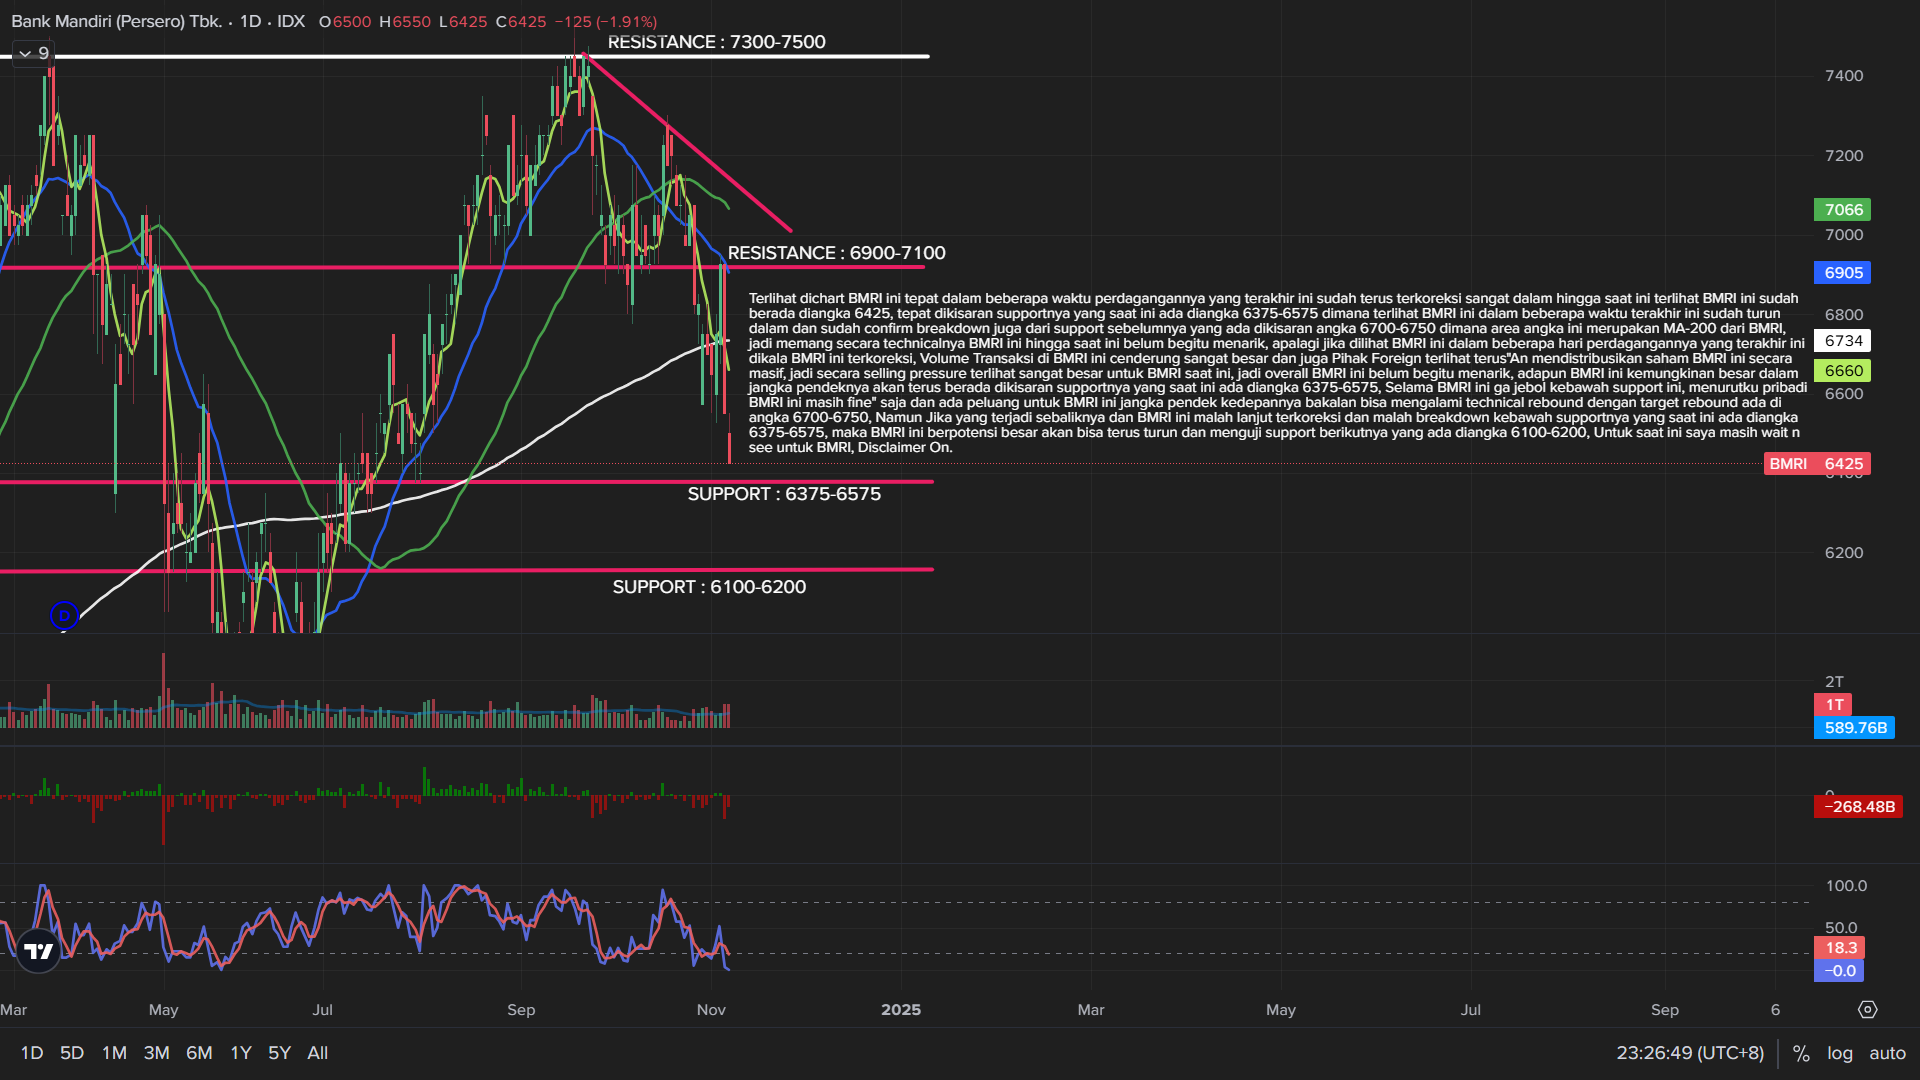
Task: Switch to the 5Y timeframe tab
Action: click(279, 1053)
